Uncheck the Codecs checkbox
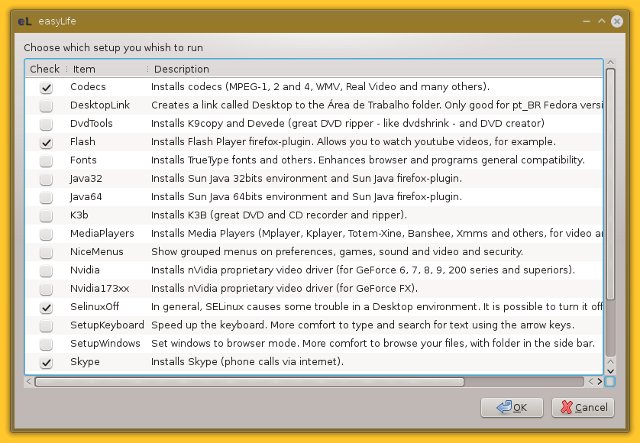Viewport: 640px width, 443px height. point(46,88)
